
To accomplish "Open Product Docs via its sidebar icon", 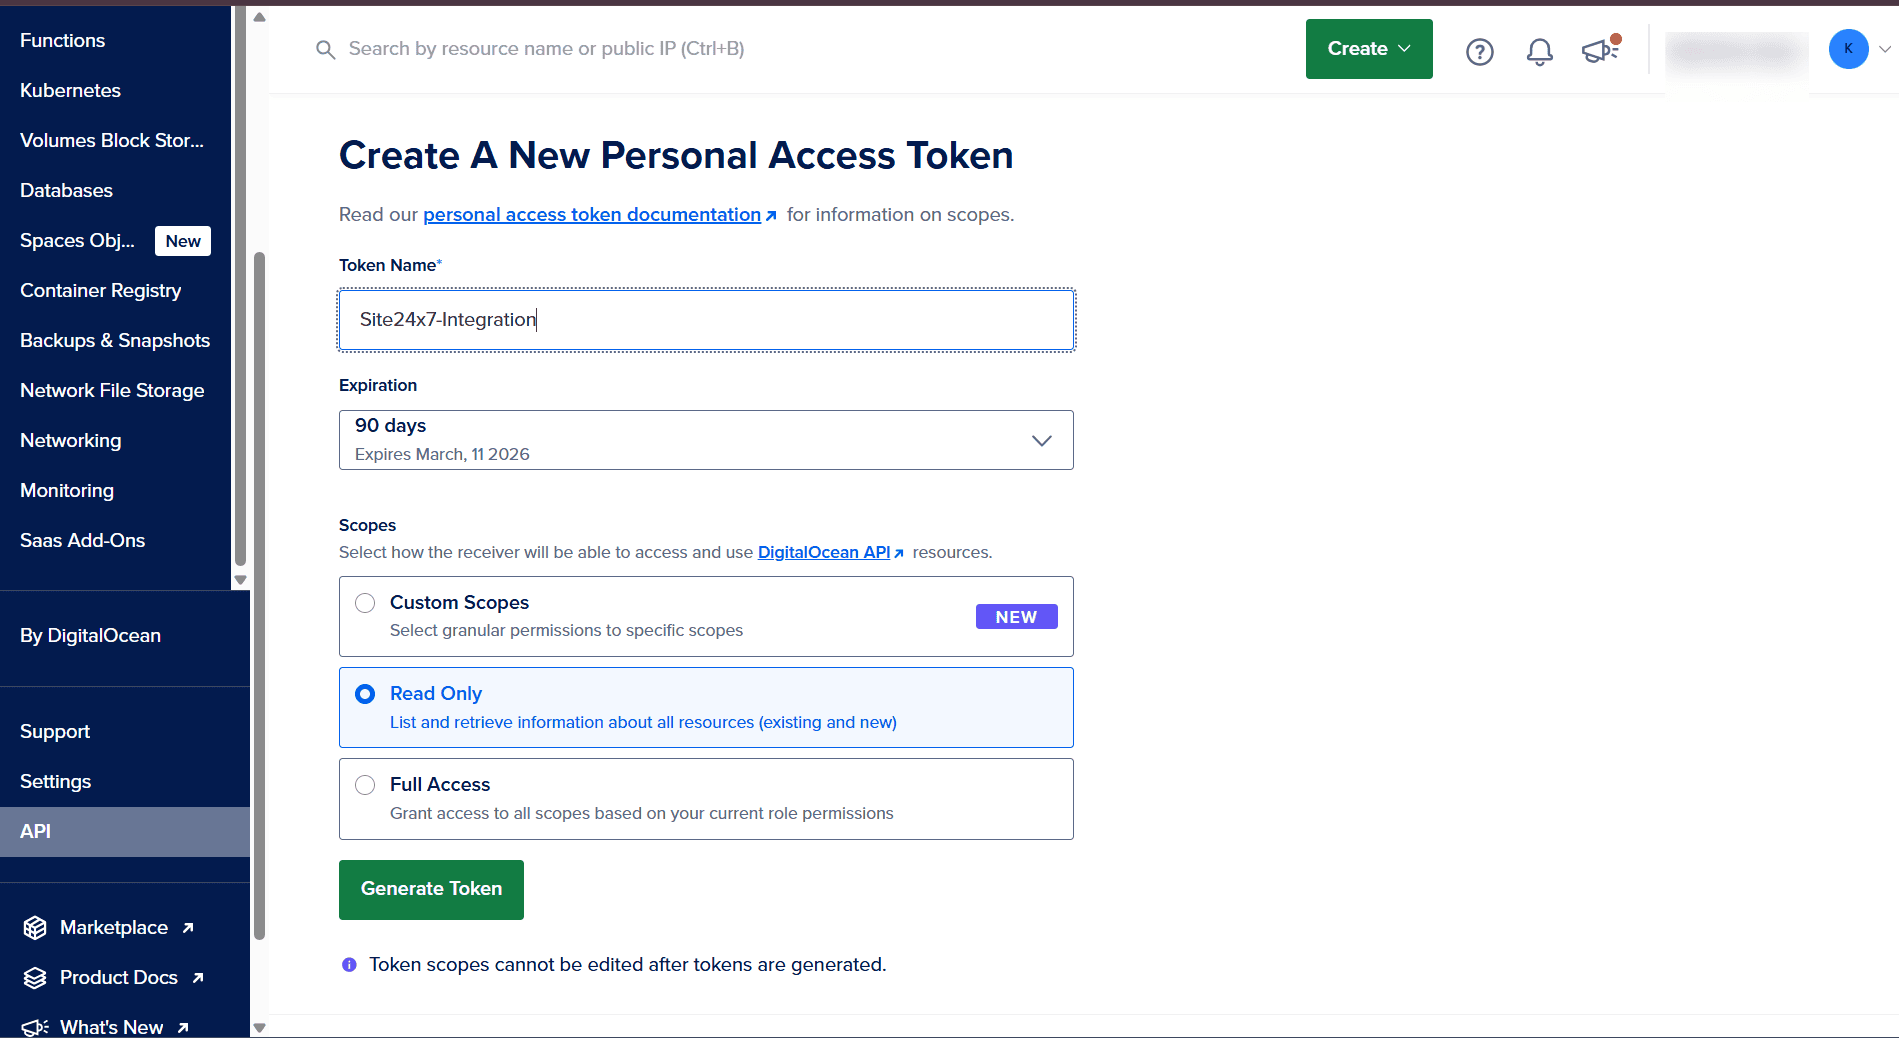I will (35, 977).
